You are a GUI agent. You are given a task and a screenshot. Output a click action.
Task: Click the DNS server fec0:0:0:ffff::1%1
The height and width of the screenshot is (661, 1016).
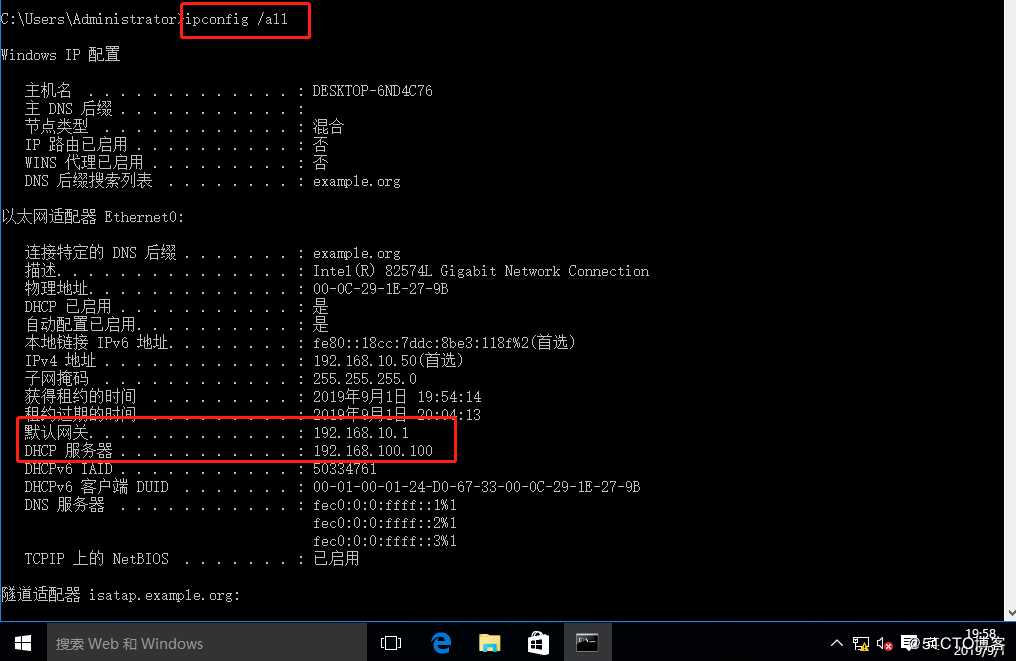point(385,504)
